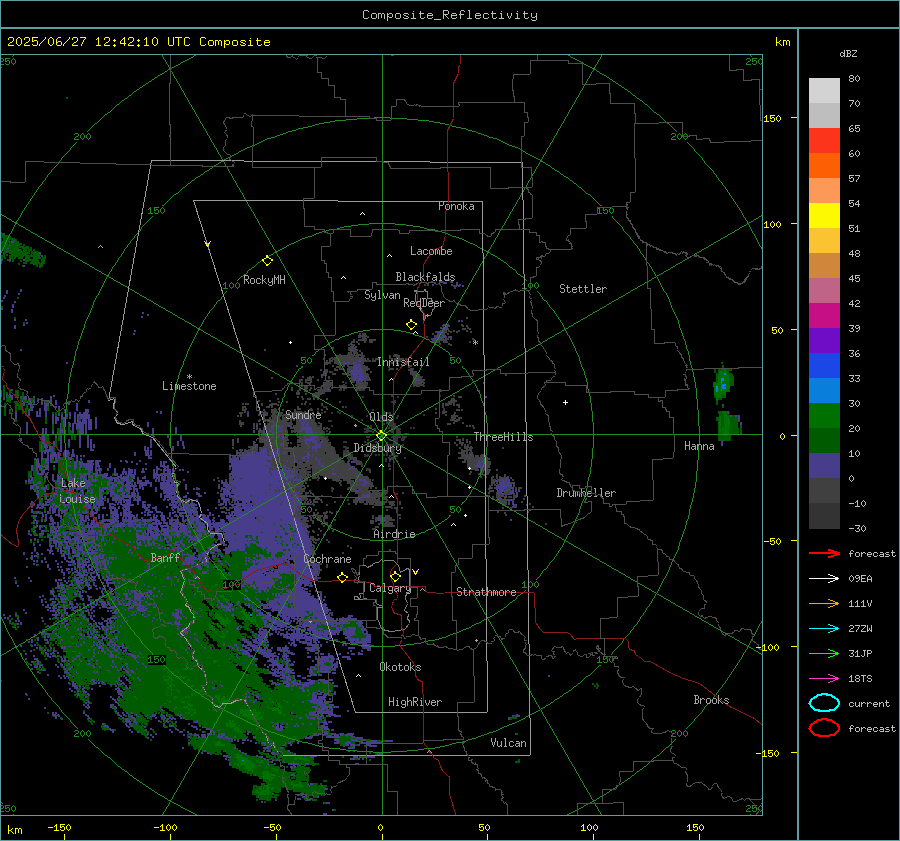Select the orange 57–60 dBZ swatch
This screenshot has height=841, width=900.
pos(824,165)
